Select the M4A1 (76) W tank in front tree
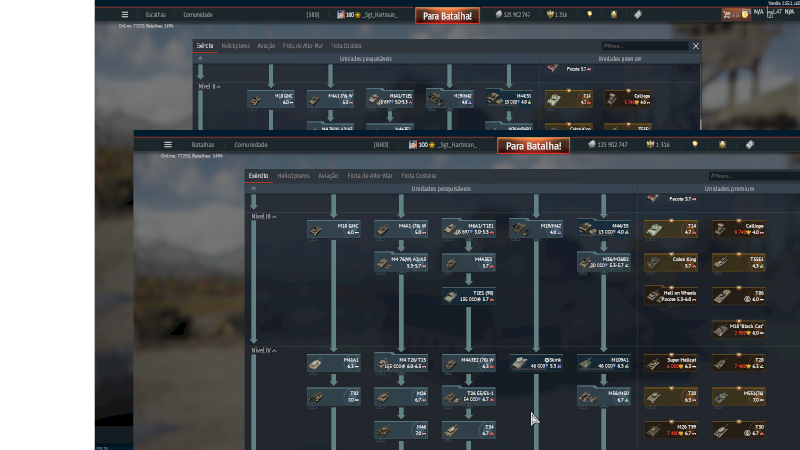The image size is (800, 450). 401,229
